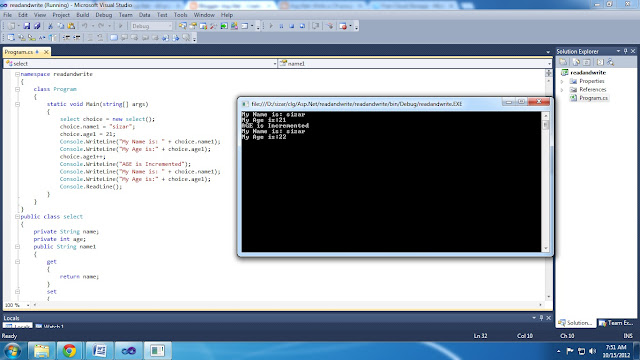Open the Edit menu
Viewport: 640px width, 360px height.
(23, 15)
